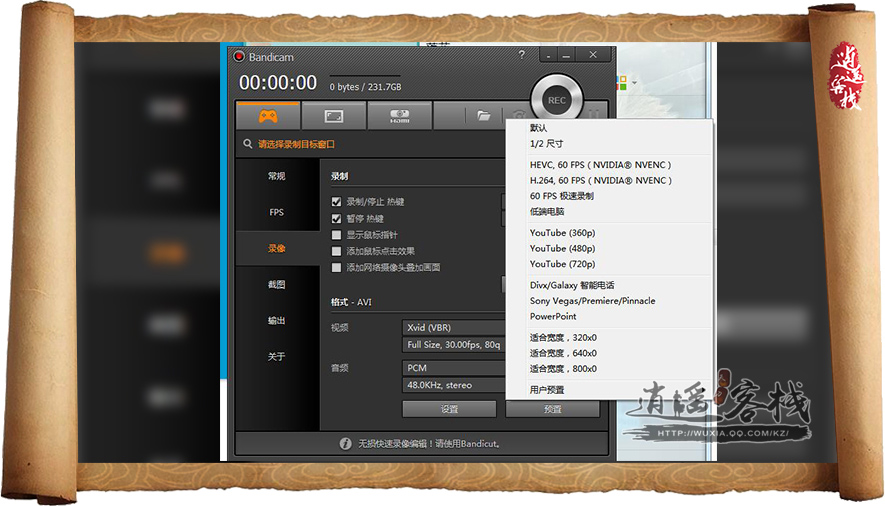This screenshot has width=885, height=506.
Task: Select the game recording mode gamepad icon
Action: point(268,116)
